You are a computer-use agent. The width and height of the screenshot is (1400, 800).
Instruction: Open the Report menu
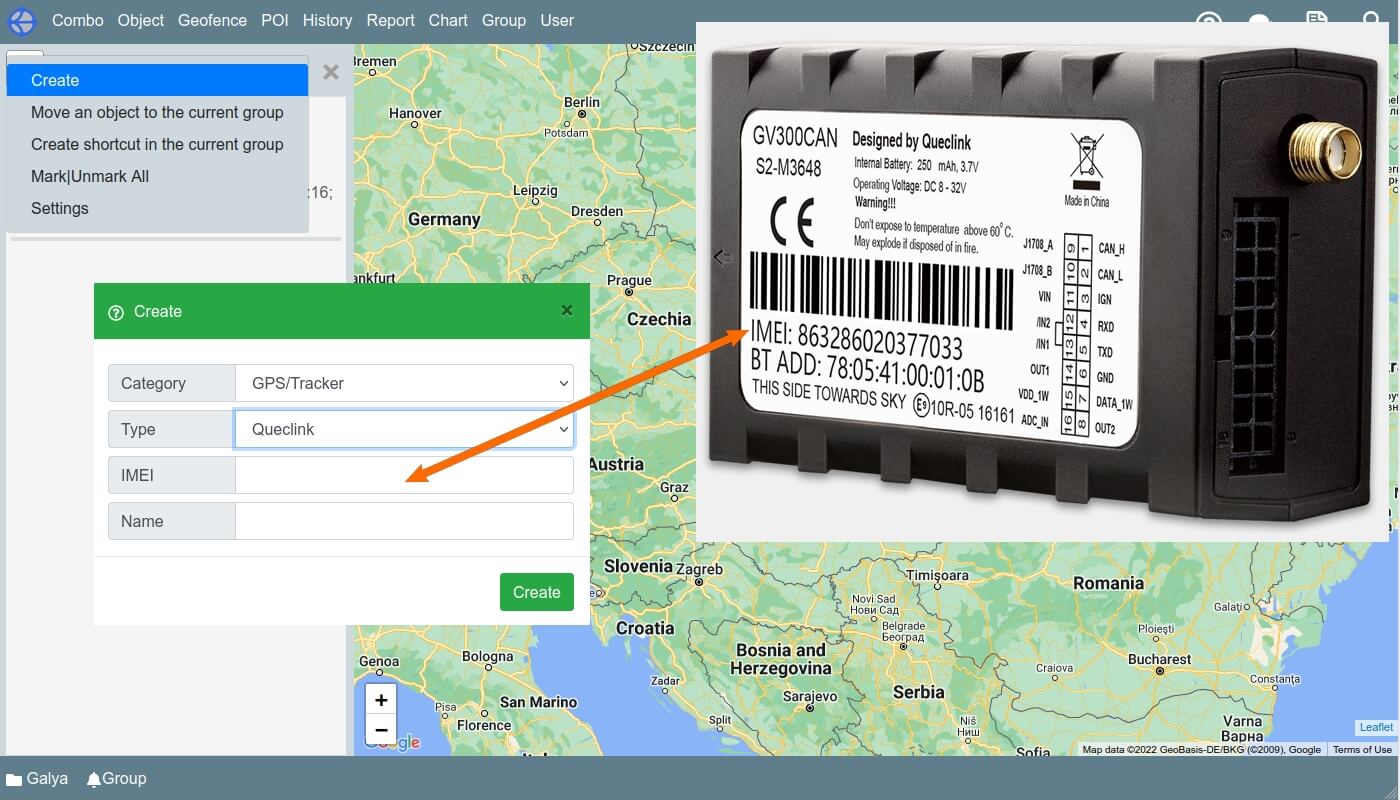[x=390, y=20]
